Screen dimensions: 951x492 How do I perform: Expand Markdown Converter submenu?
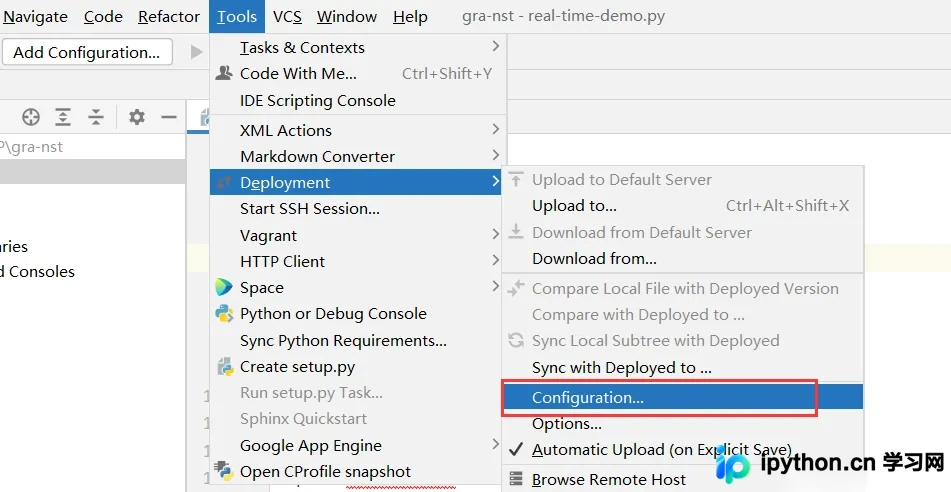click(x=358, y=157)
